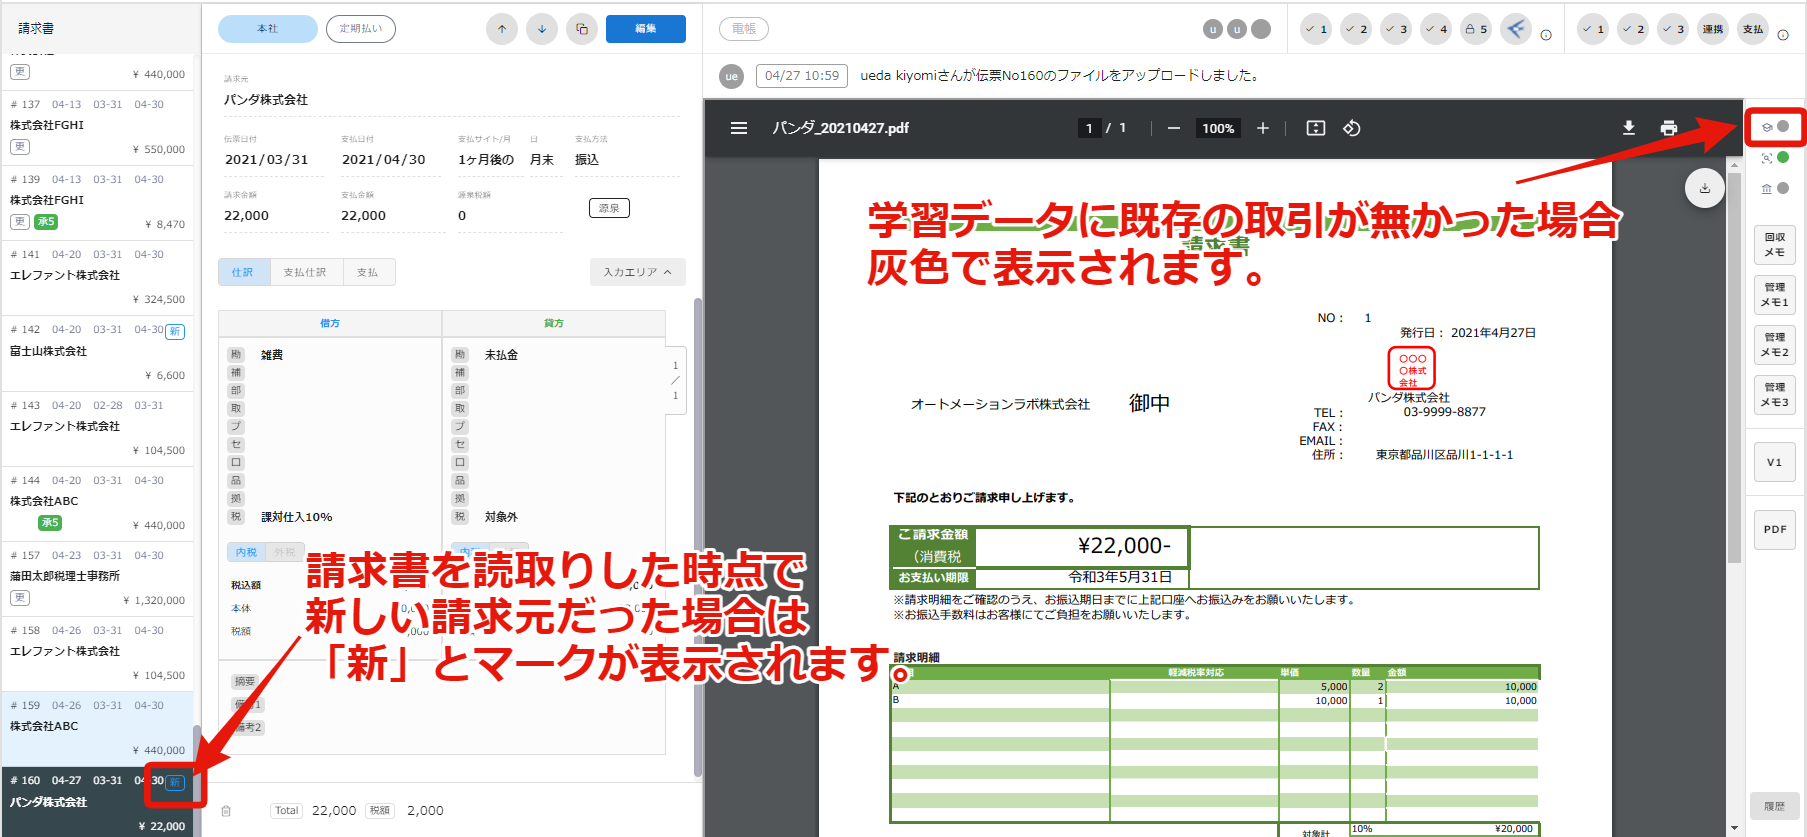1807x837 pixels.
Task: Select the 本社 pill tab
Action: pyautogui.click(x=268, y=29)
